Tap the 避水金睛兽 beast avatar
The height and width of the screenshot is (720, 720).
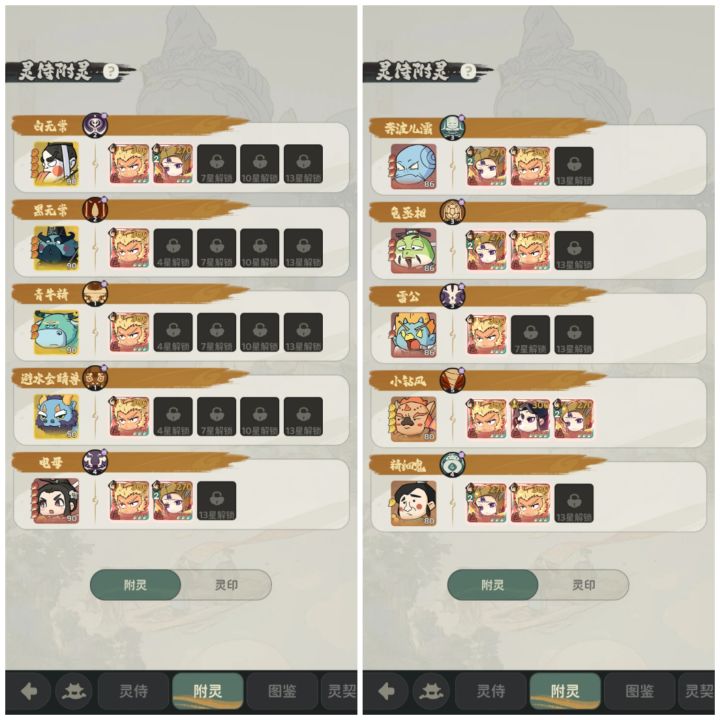56,416
